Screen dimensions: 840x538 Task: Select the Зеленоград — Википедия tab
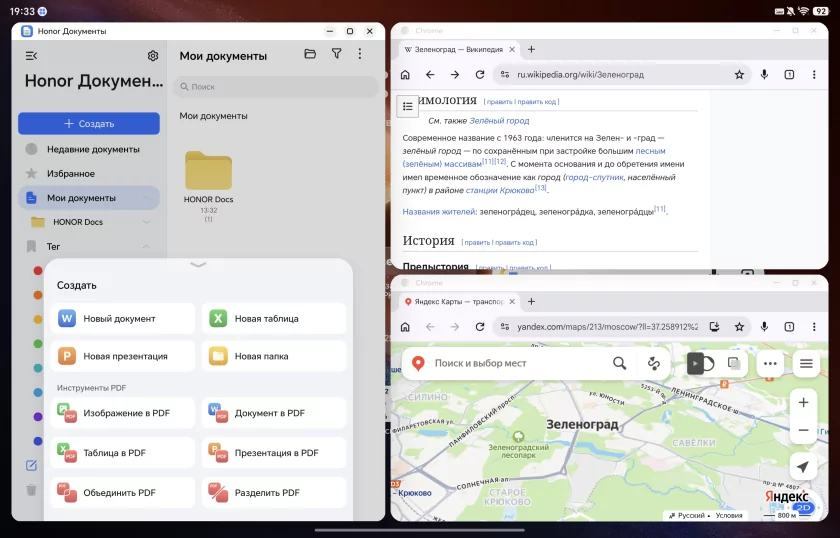tap(453, 49)
